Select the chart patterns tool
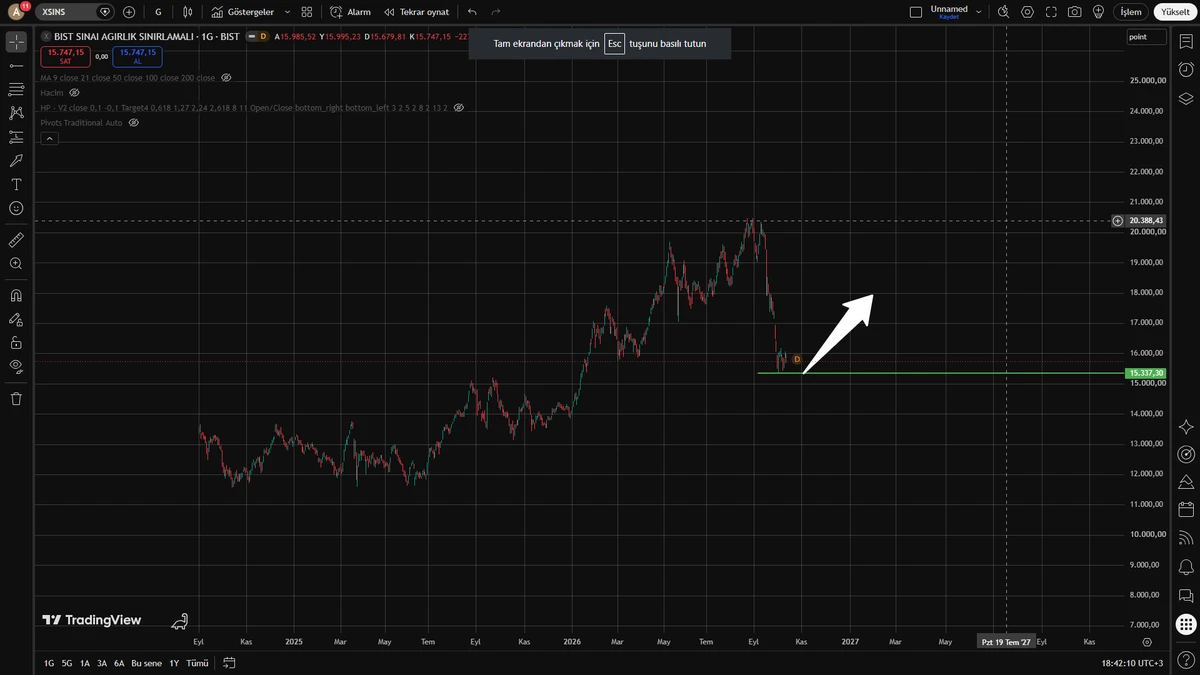Image resolution: width=1200 pixels, height=675 pixels. (16, 113)
